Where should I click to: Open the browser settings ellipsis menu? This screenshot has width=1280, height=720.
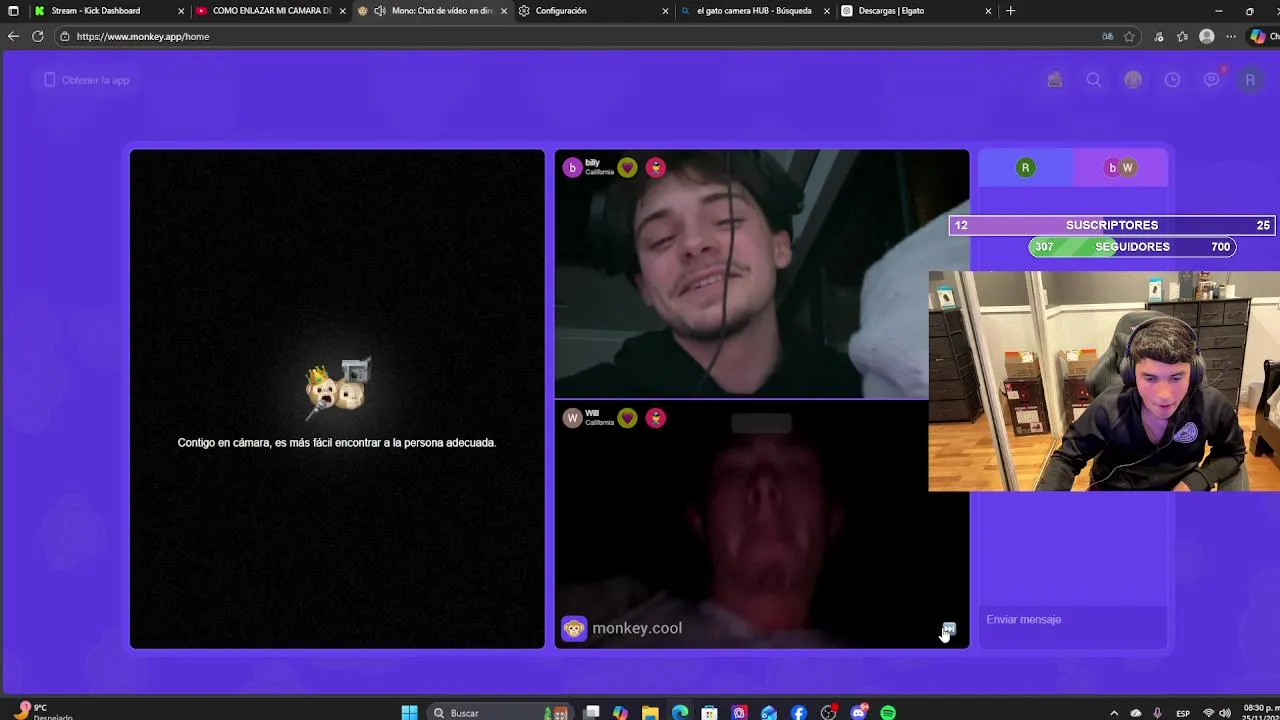[x=1232, y=36]
